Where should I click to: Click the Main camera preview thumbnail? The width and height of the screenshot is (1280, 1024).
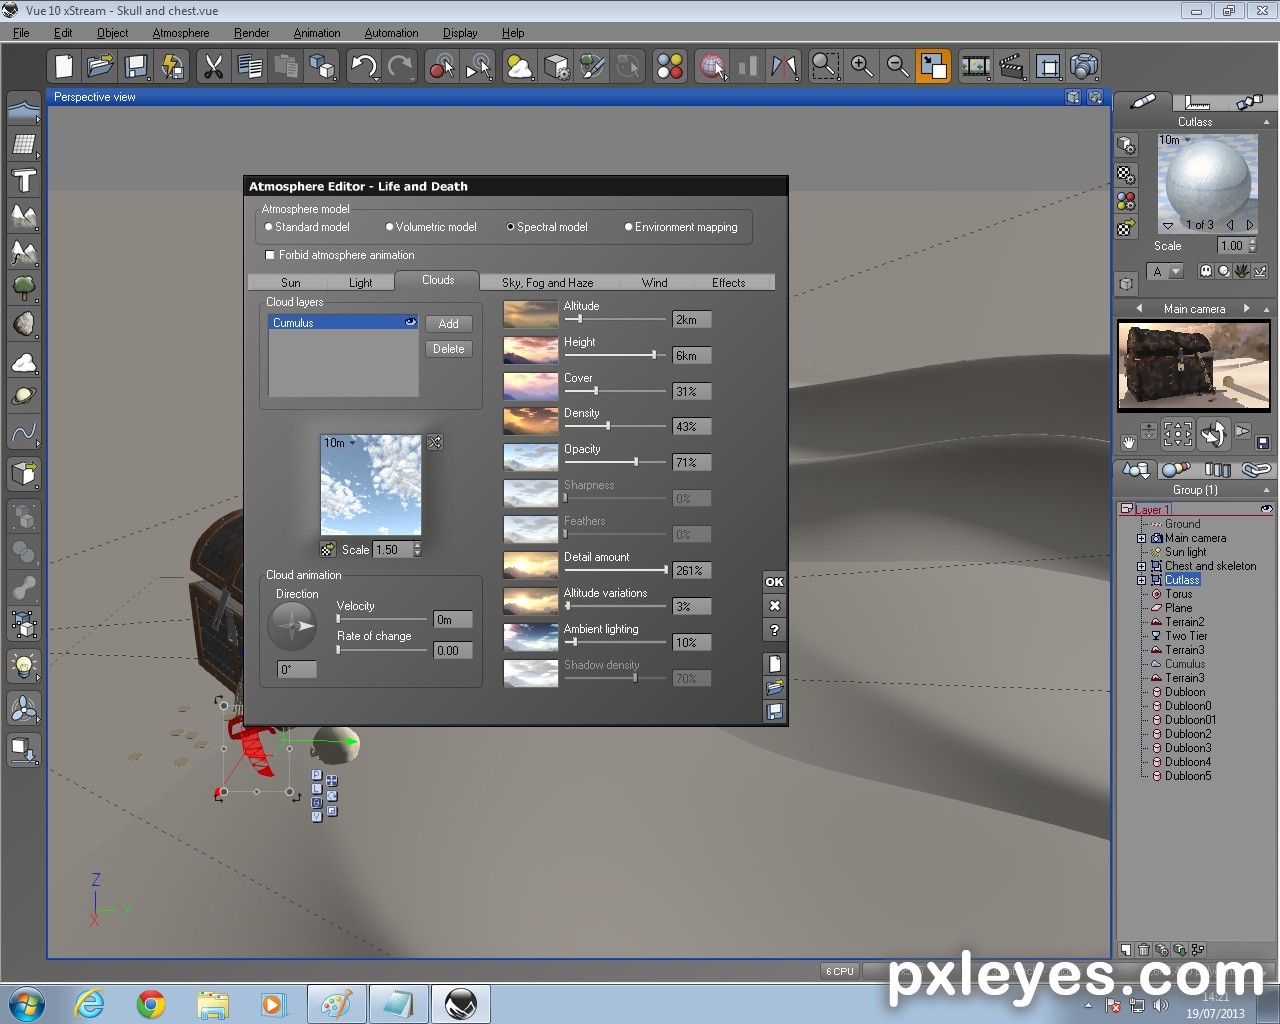click(1194, 366)
